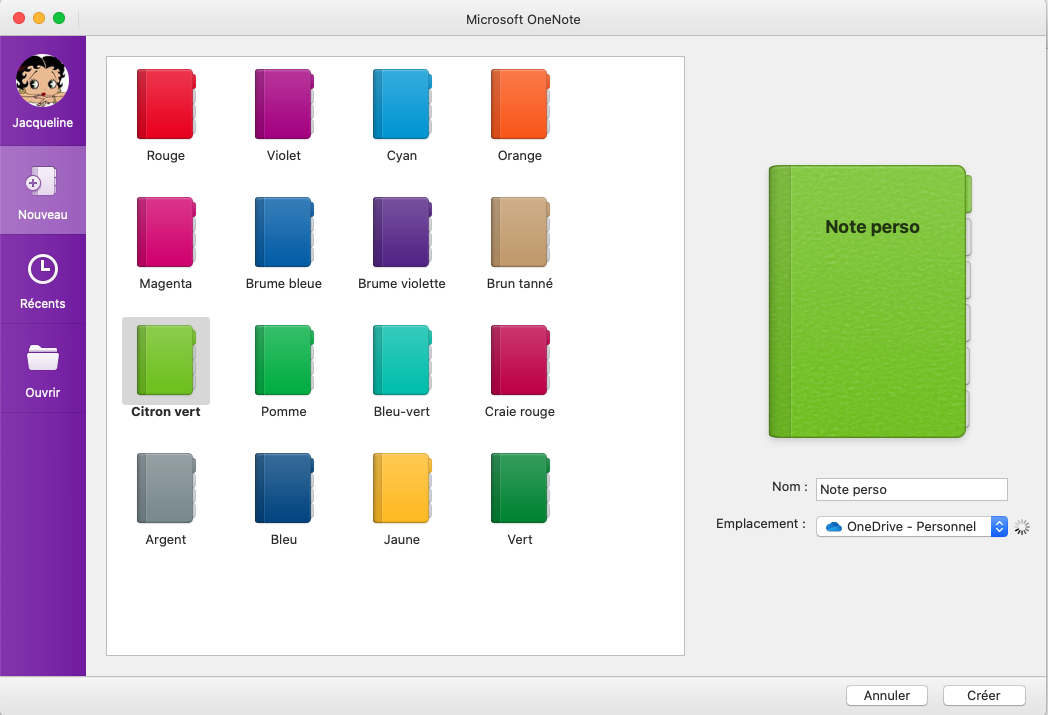1048x715 pixels.
Task: Choose the Violet notebook color
Action: 284,105
